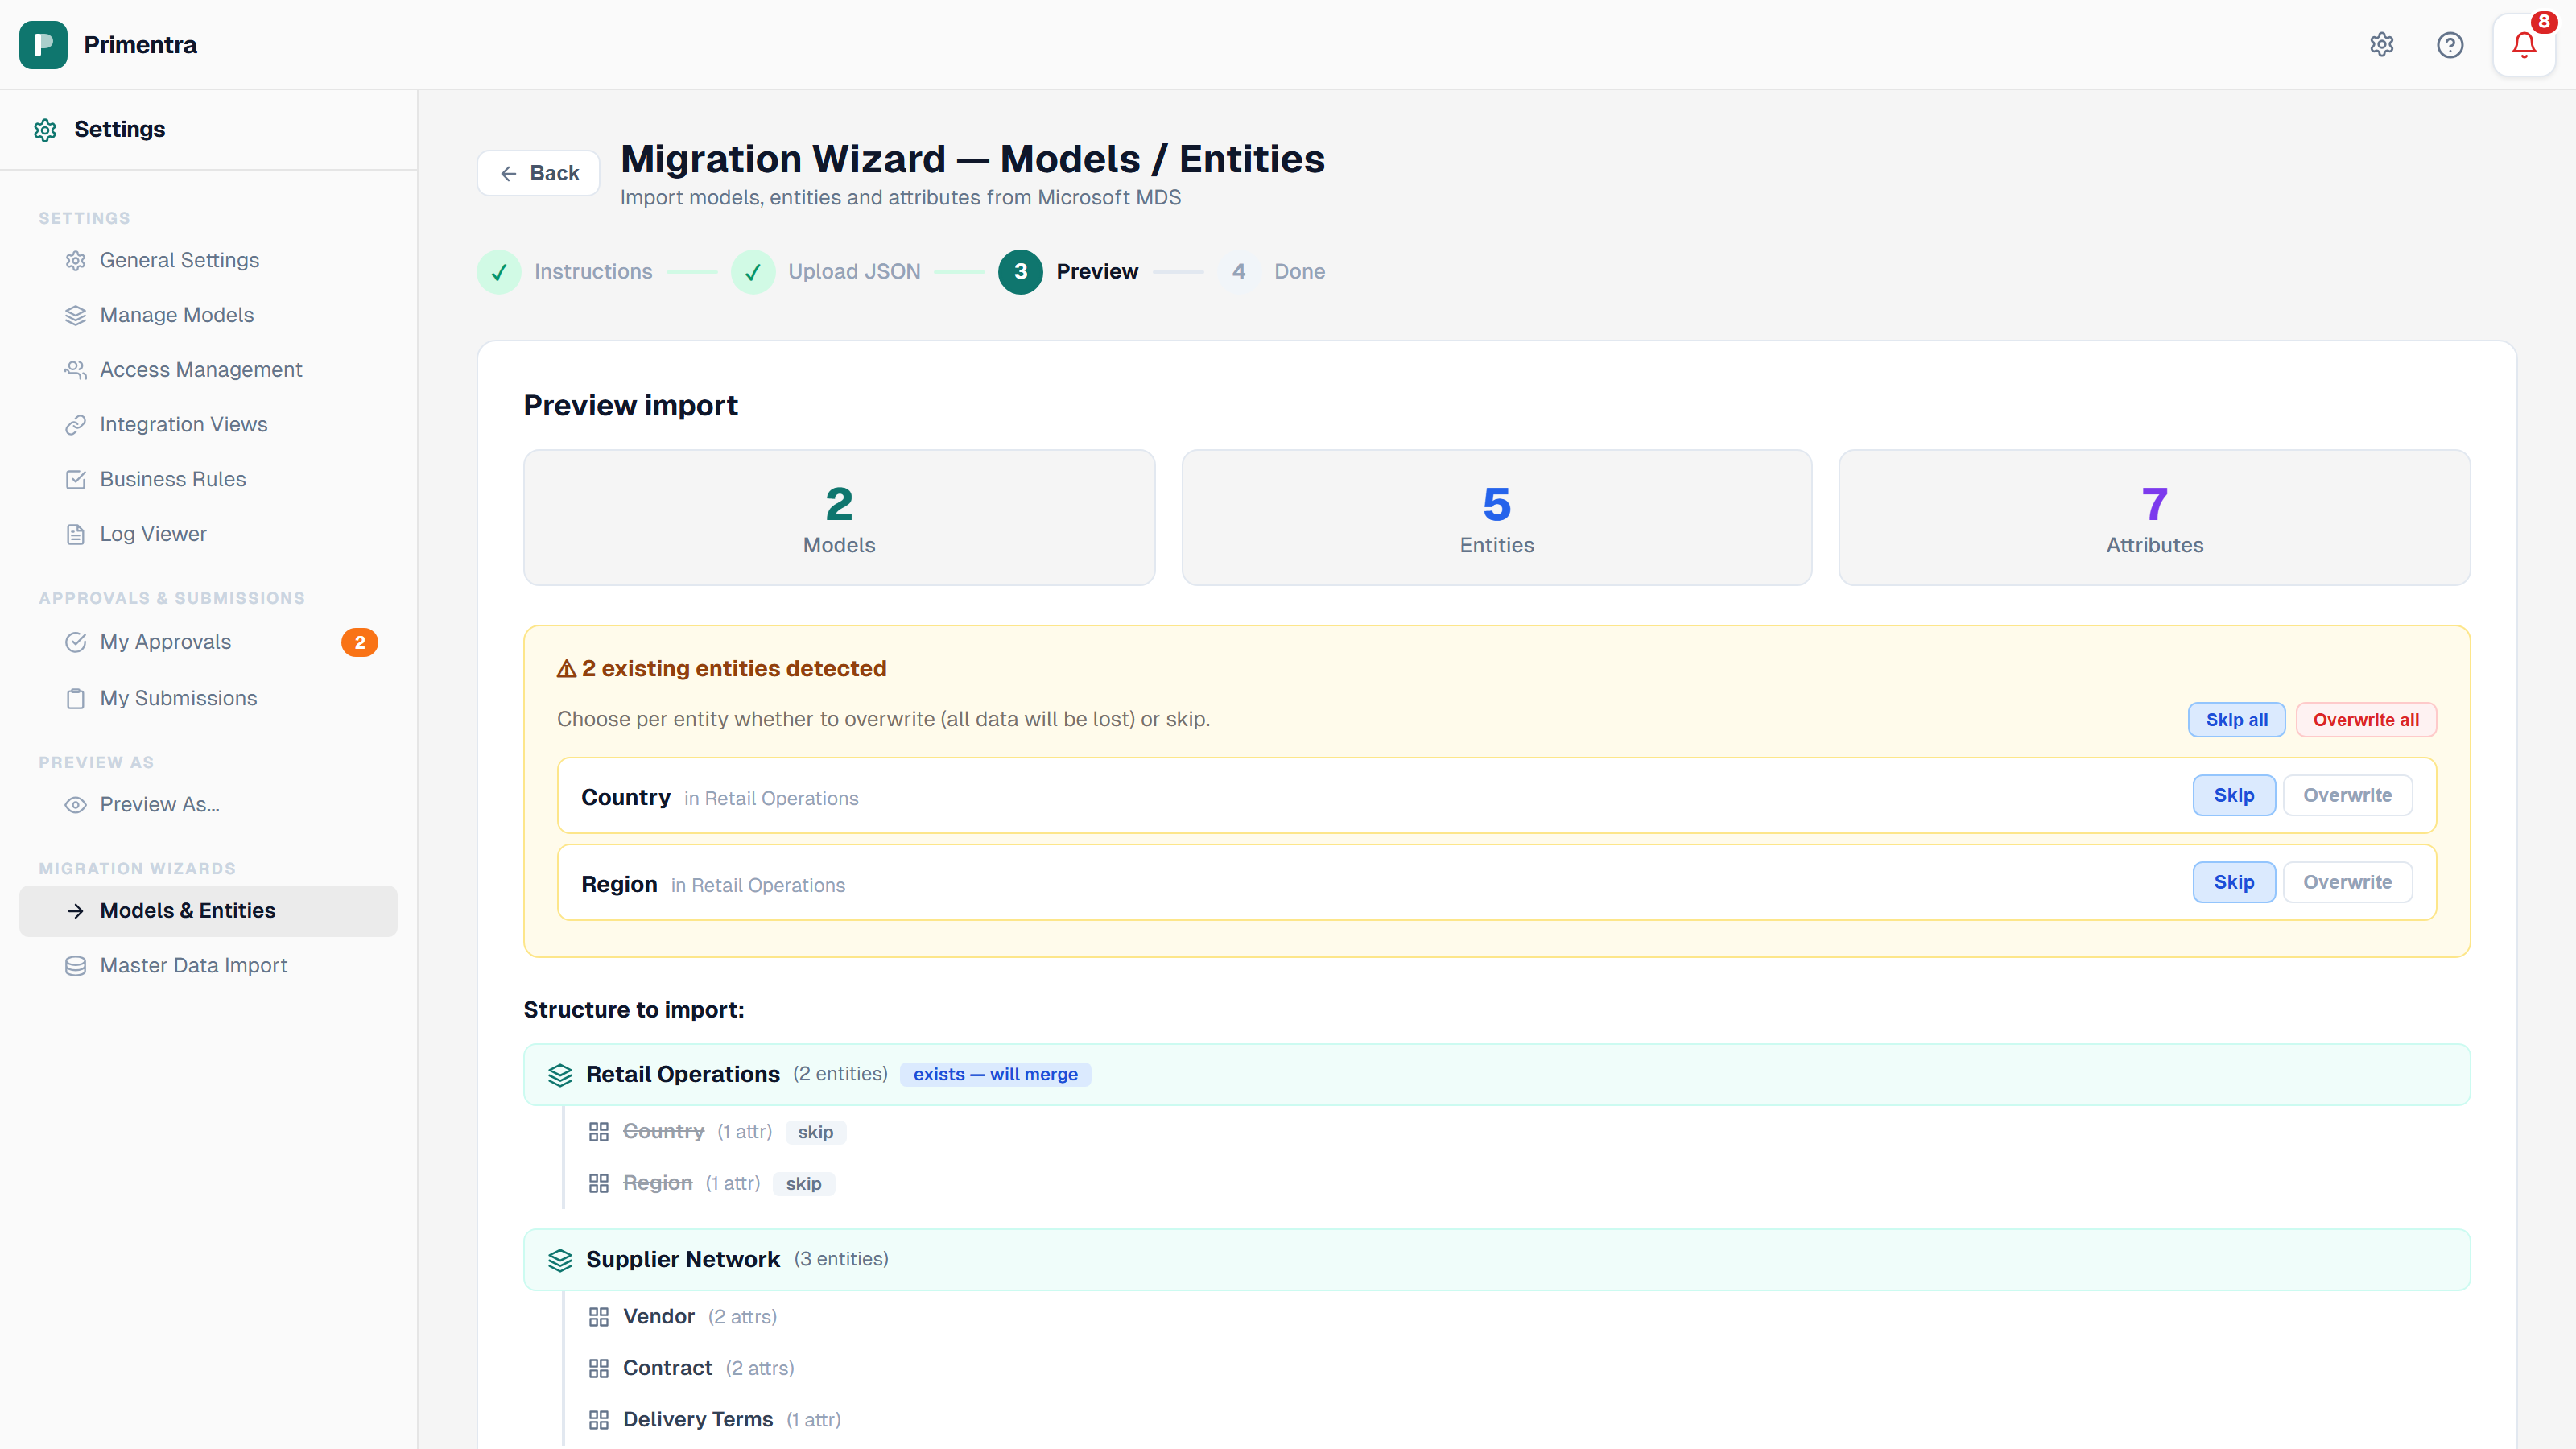
Task: Click the Access Management users icon
Action: click(76, 370)
